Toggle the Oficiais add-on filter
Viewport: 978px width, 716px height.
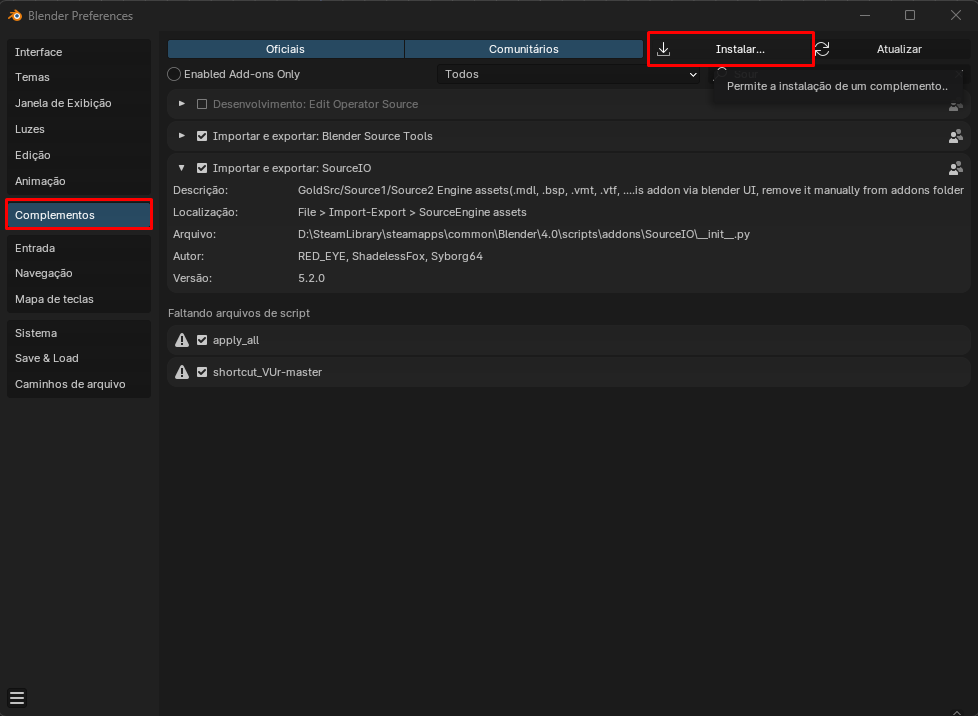click(286, 49)
